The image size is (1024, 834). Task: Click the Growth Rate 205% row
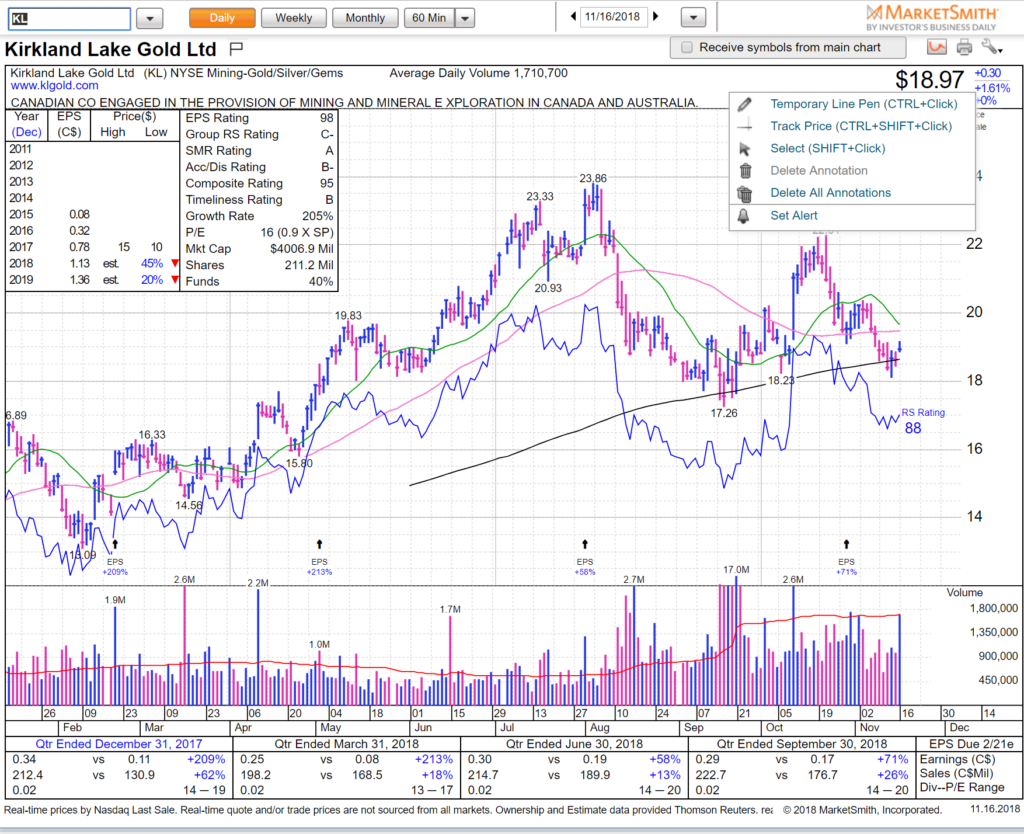click(x=259, y=216)
